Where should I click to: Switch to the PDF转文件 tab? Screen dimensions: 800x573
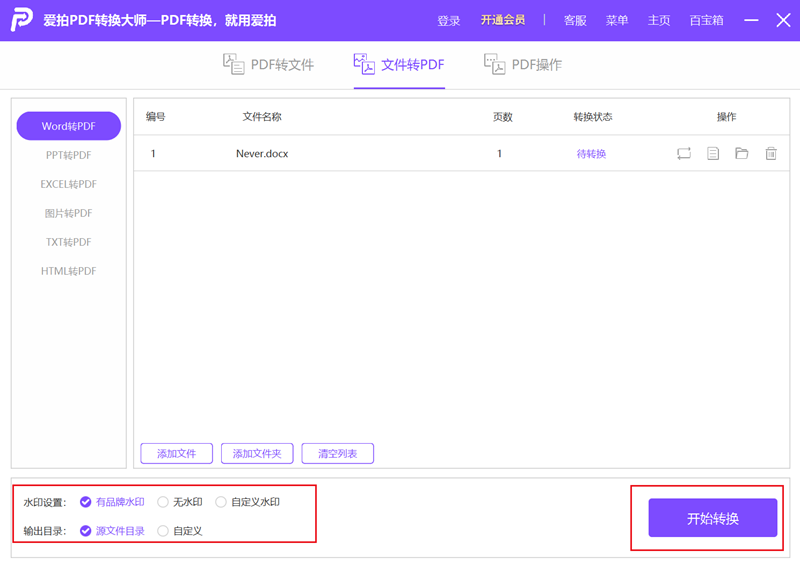pyautogui.click(x=268, y=65)
